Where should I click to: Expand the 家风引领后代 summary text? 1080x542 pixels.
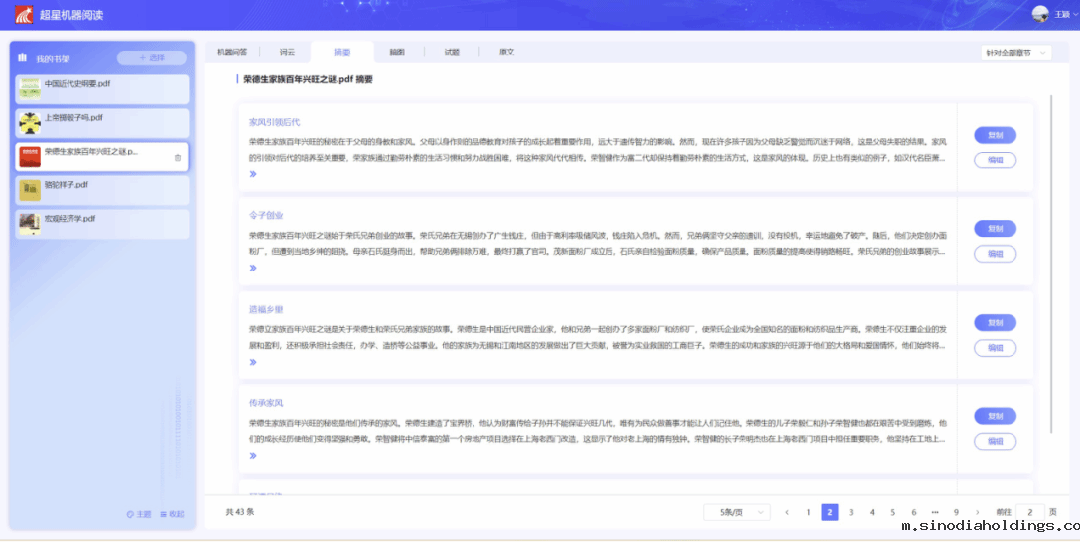pos(253,174)
